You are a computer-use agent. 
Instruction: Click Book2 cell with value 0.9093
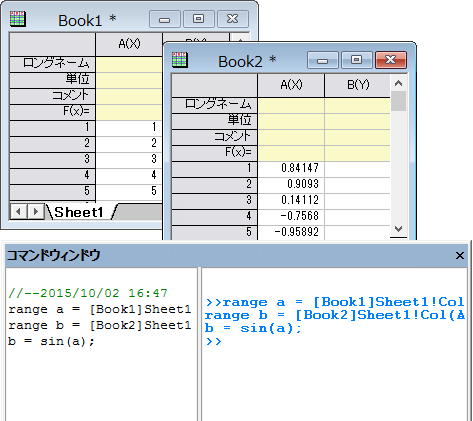click(x=291, y=185)
